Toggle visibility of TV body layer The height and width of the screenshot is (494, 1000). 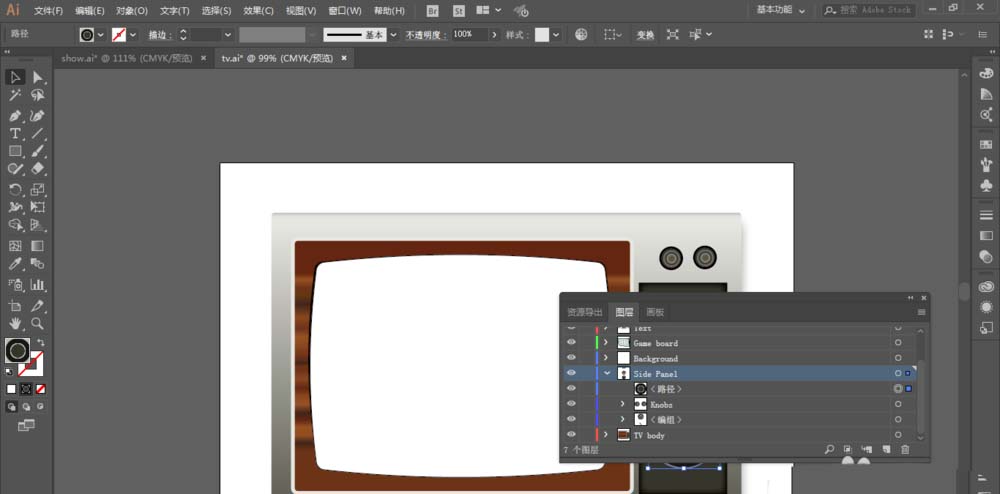(571, 435)
